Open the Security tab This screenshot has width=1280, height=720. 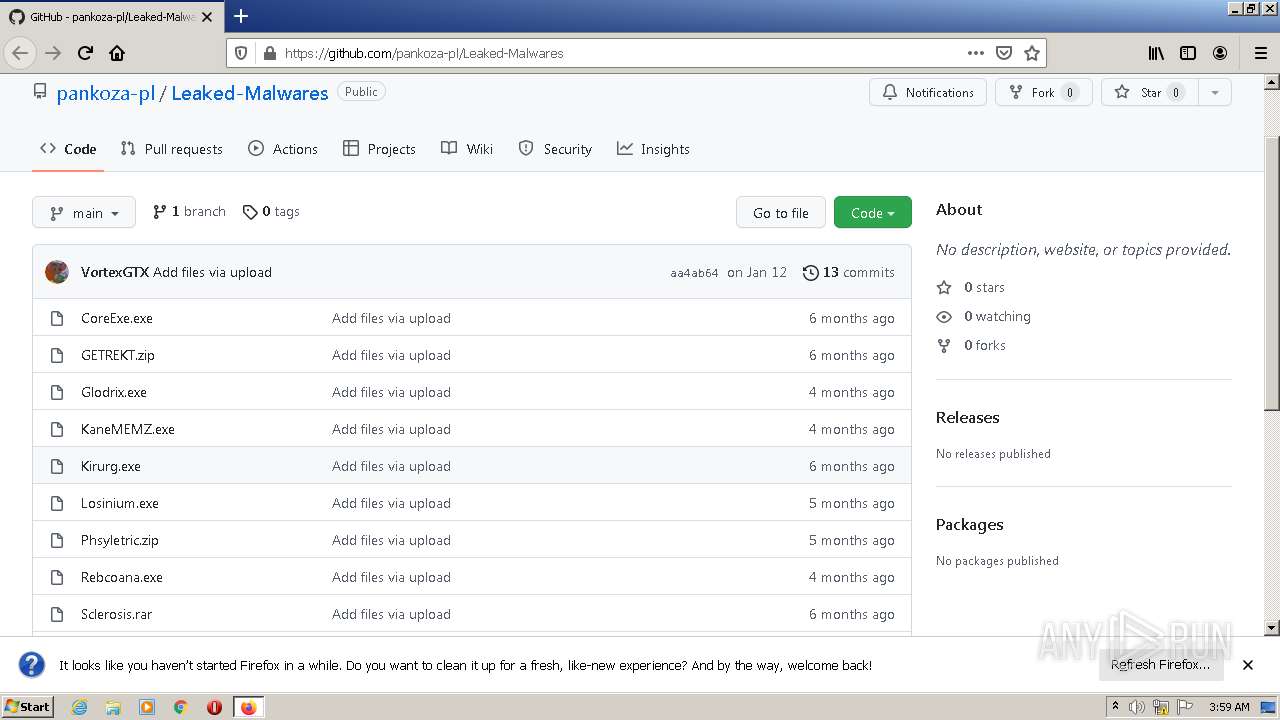coord(555,149)
